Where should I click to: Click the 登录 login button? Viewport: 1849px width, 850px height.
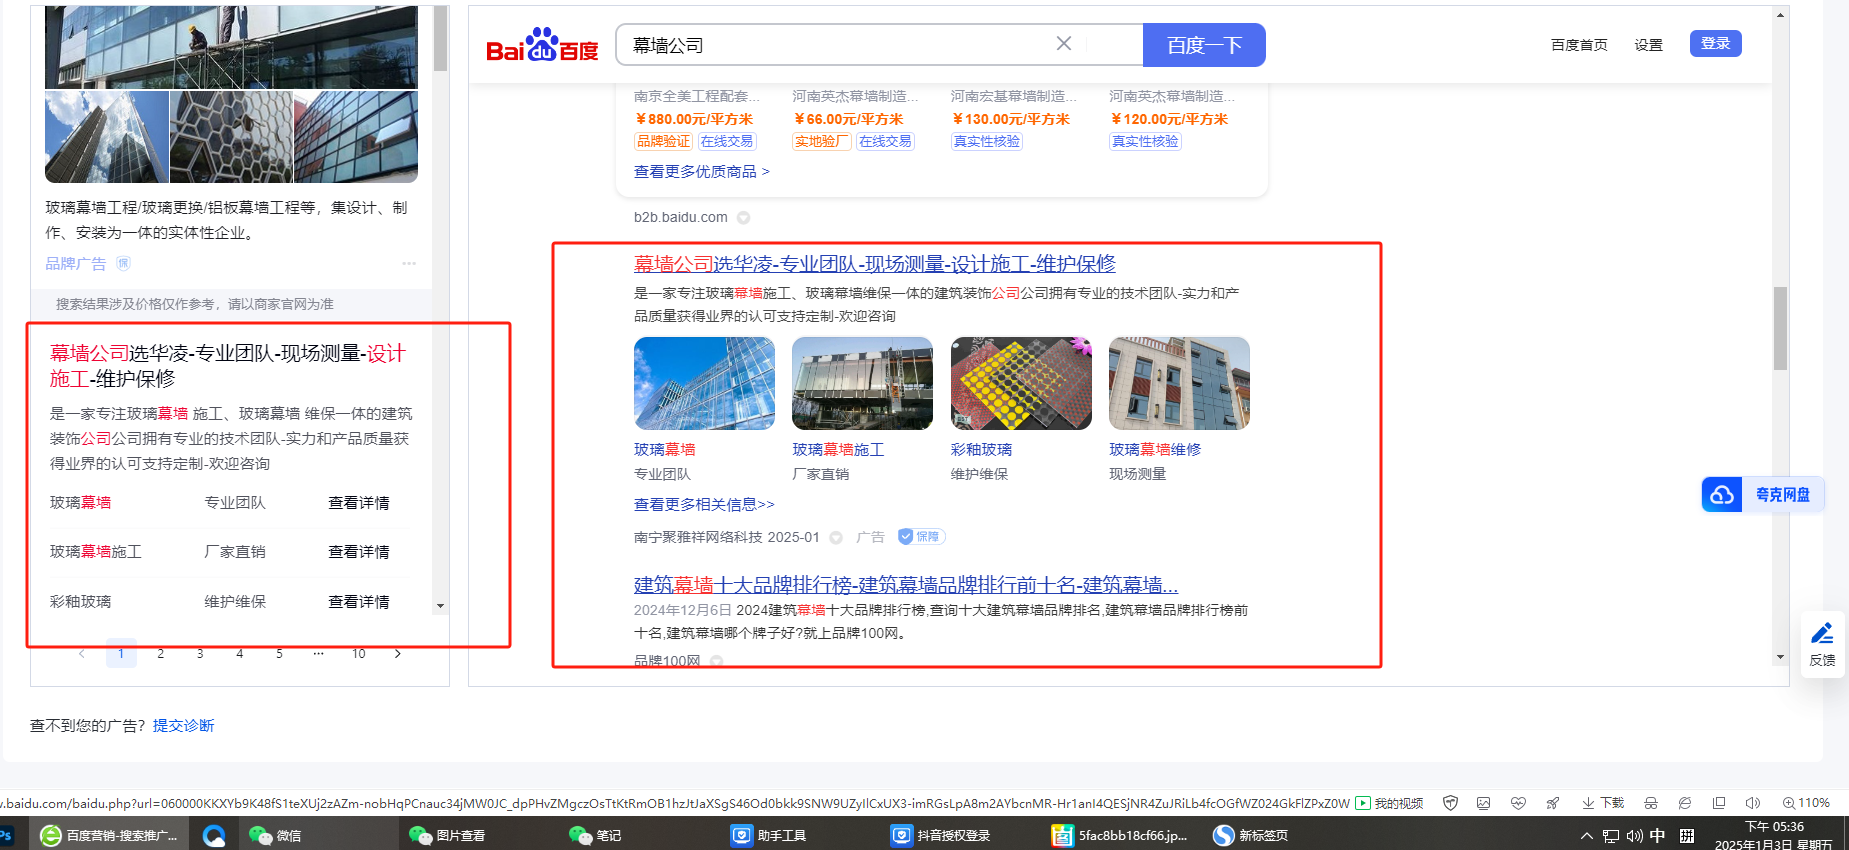click(1716, 44)
